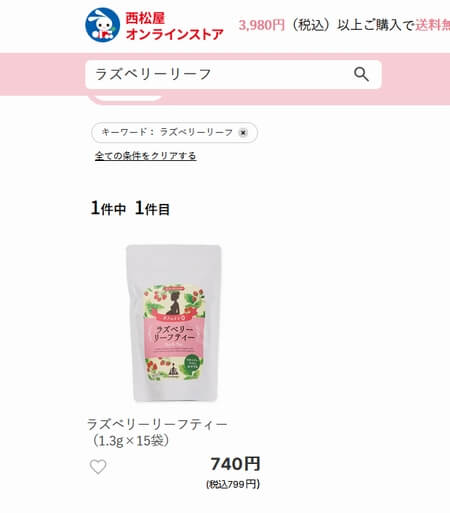The width and height of the screenshot is (450, 513).
Task: Click the 税込799円 tax-included price label
Action: [x=233, y=484]
